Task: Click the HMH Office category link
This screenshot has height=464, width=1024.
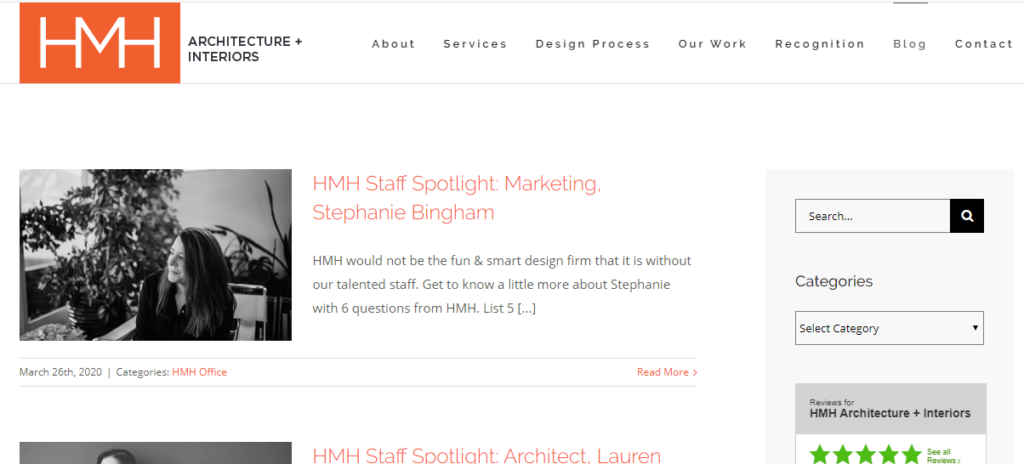Action: click(199, 372)
